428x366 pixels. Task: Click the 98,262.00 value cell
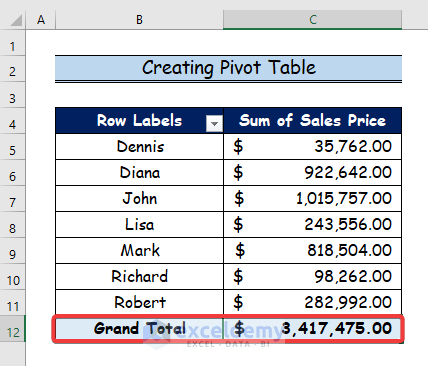click(x=313, y=277)
